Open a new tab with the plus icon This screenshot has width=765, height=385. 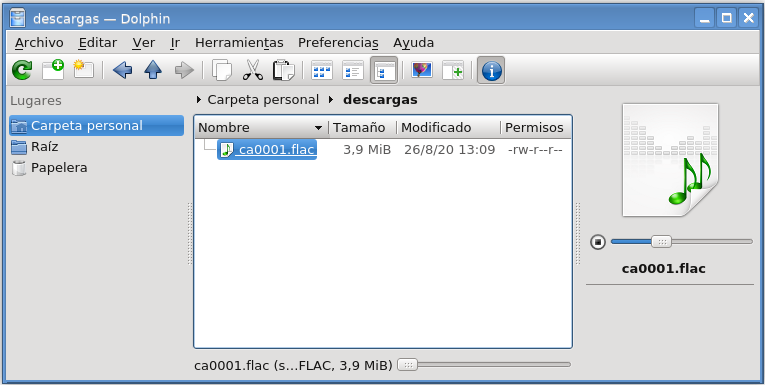tap(53, 70)
